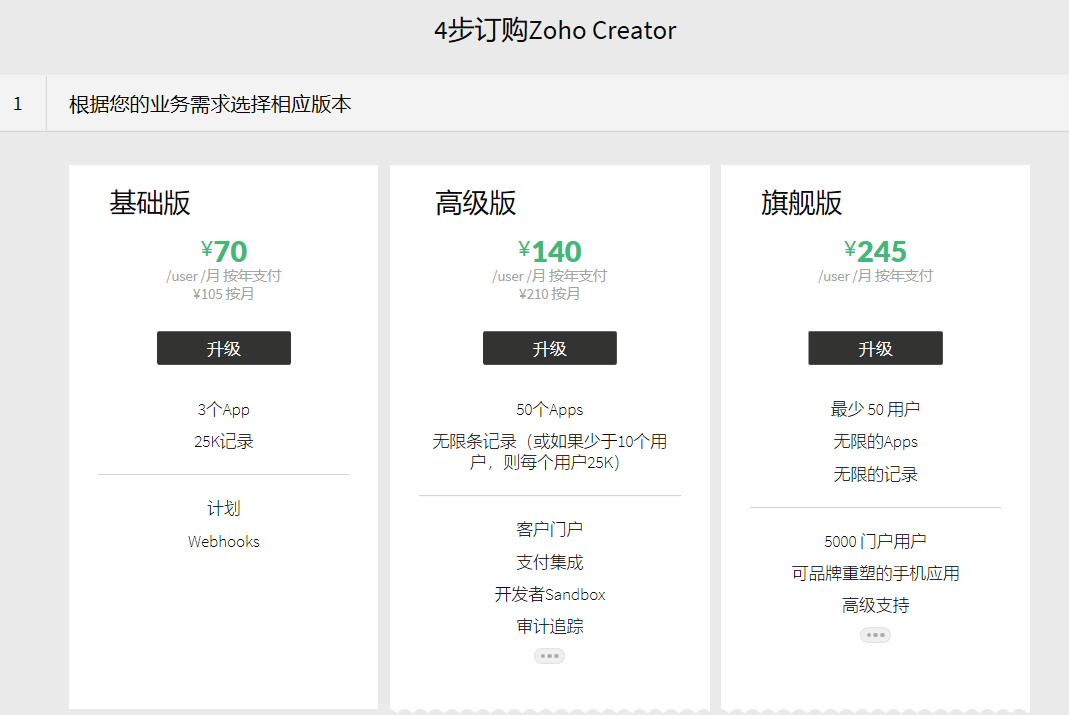
Task: Click the page title 4步订购Zoho Creator
Action: [x=555, y=31]
